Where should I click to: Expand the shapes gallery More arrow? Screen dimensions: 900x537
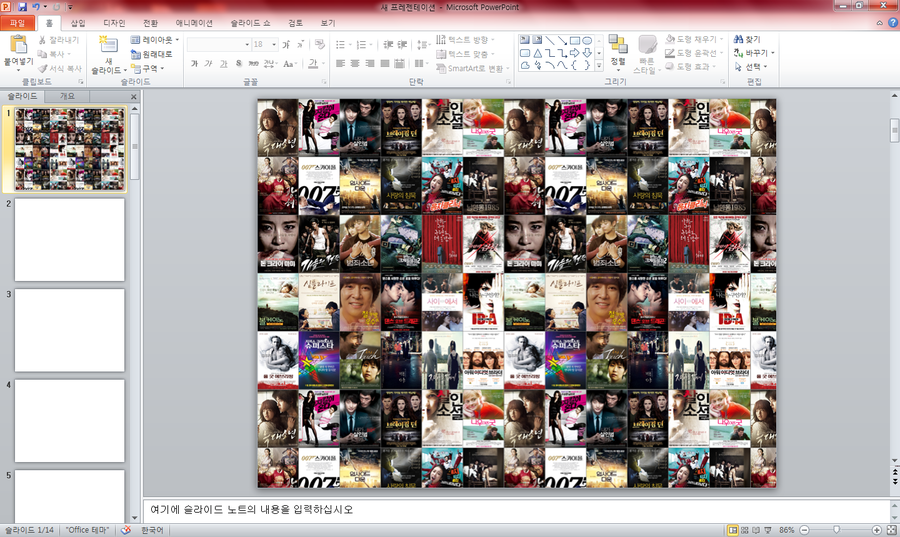pyautogui.click(x=599, y=66)
